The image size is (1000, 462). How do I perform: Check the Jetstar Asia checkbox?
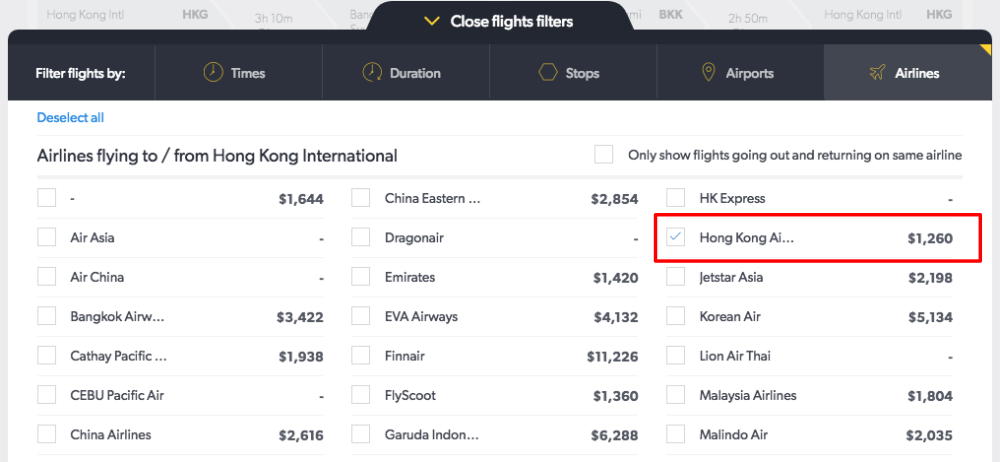click(x=675, y=277)
